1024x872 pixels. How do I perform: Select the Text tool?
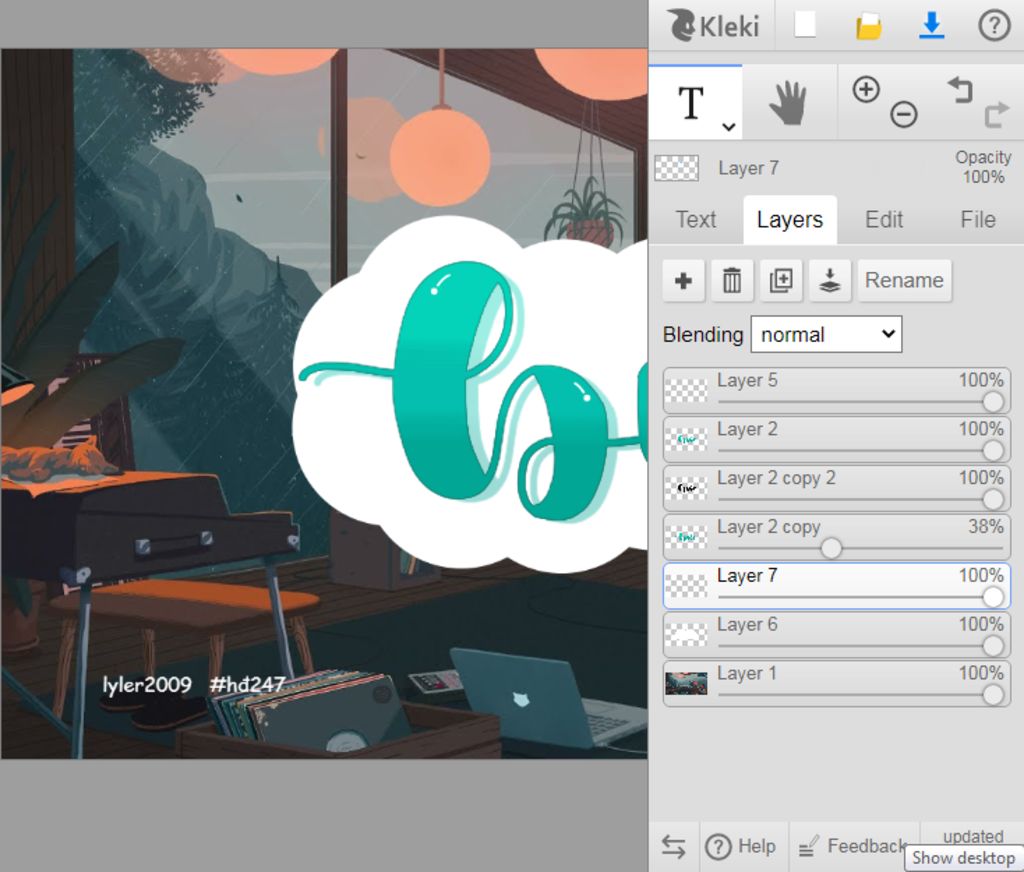tap(691, 103)
